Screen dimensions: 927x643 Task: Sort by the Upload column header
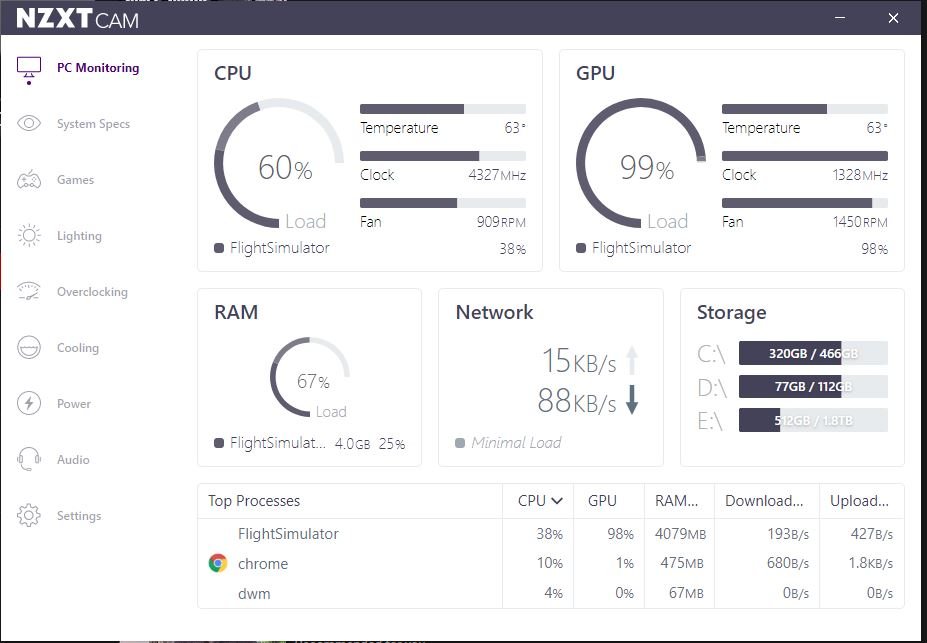tap(859, 501)
